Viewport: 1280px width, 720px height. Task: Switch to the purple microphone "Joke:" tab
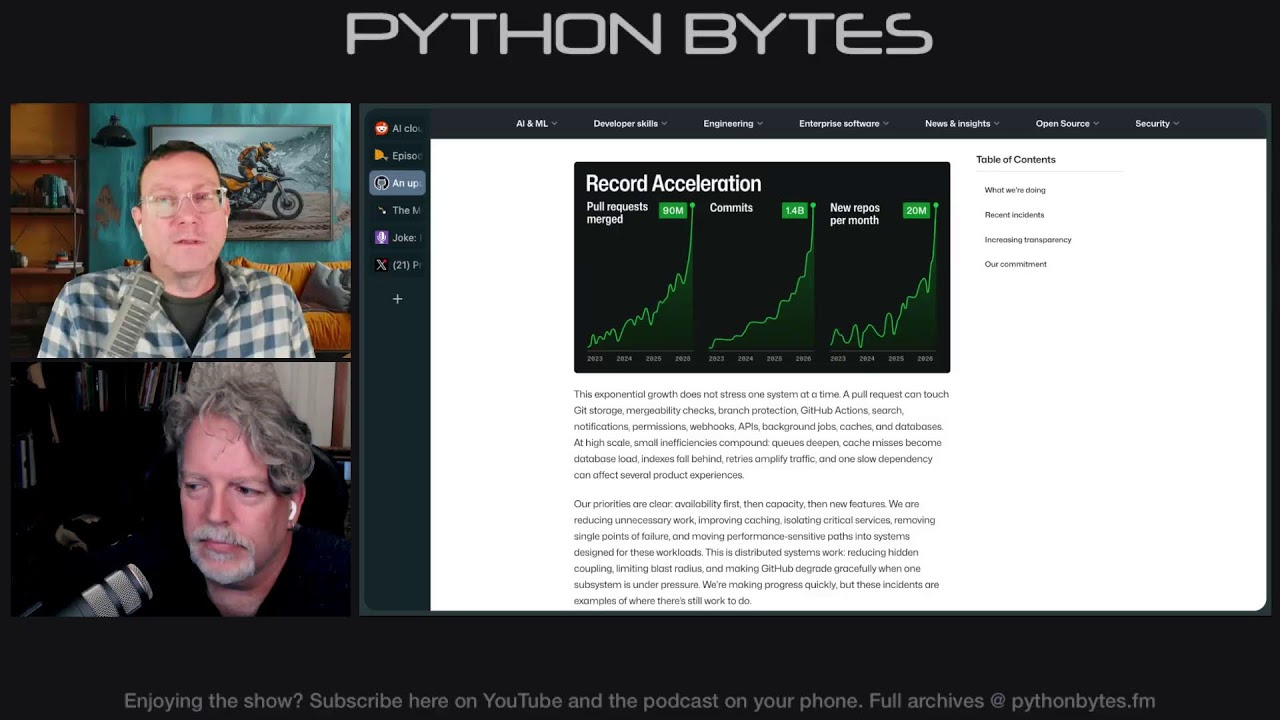pos(398,237)
